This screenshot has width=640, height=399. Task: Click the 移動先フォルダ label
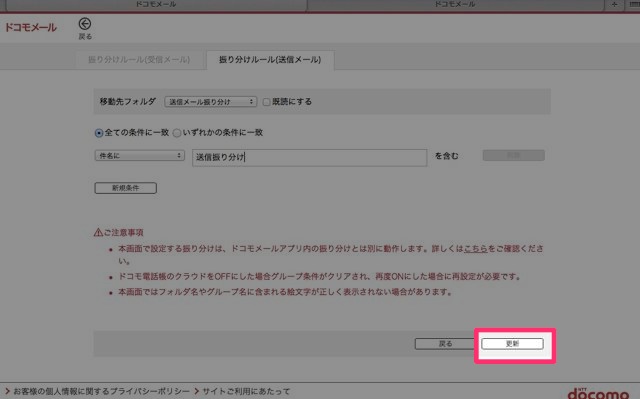click(127, 102)
